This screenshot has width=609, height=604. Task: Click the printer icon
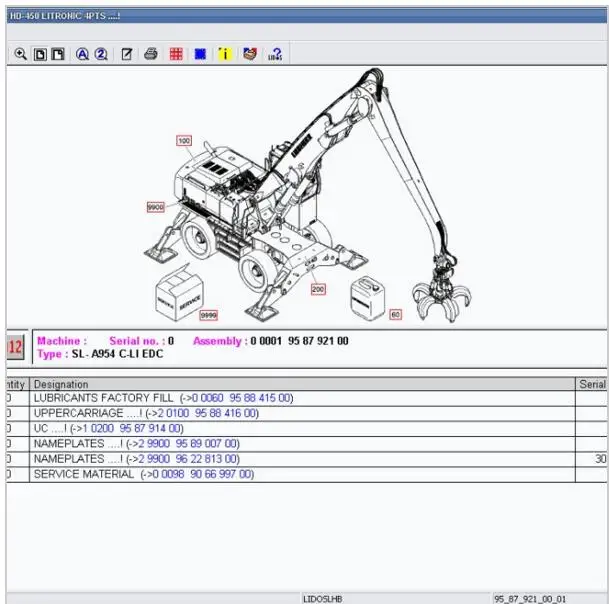coord(151,54)
